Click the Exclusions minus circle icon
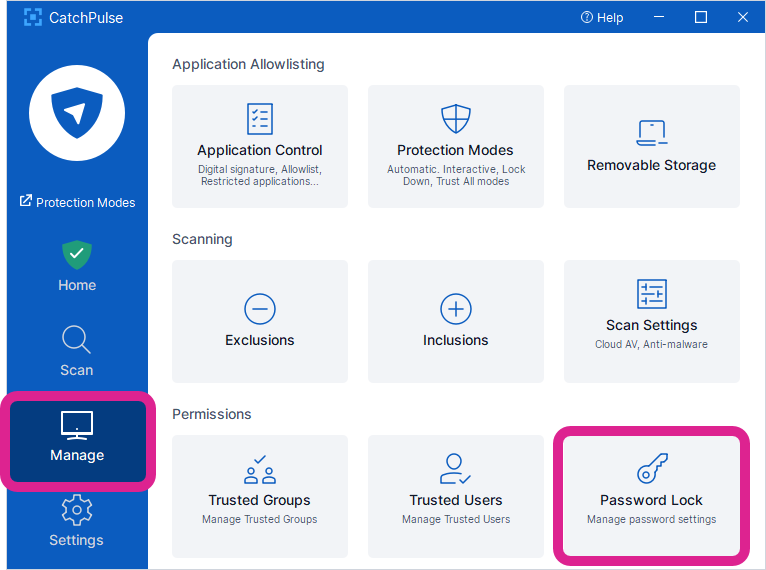 [x=260, y=309]
